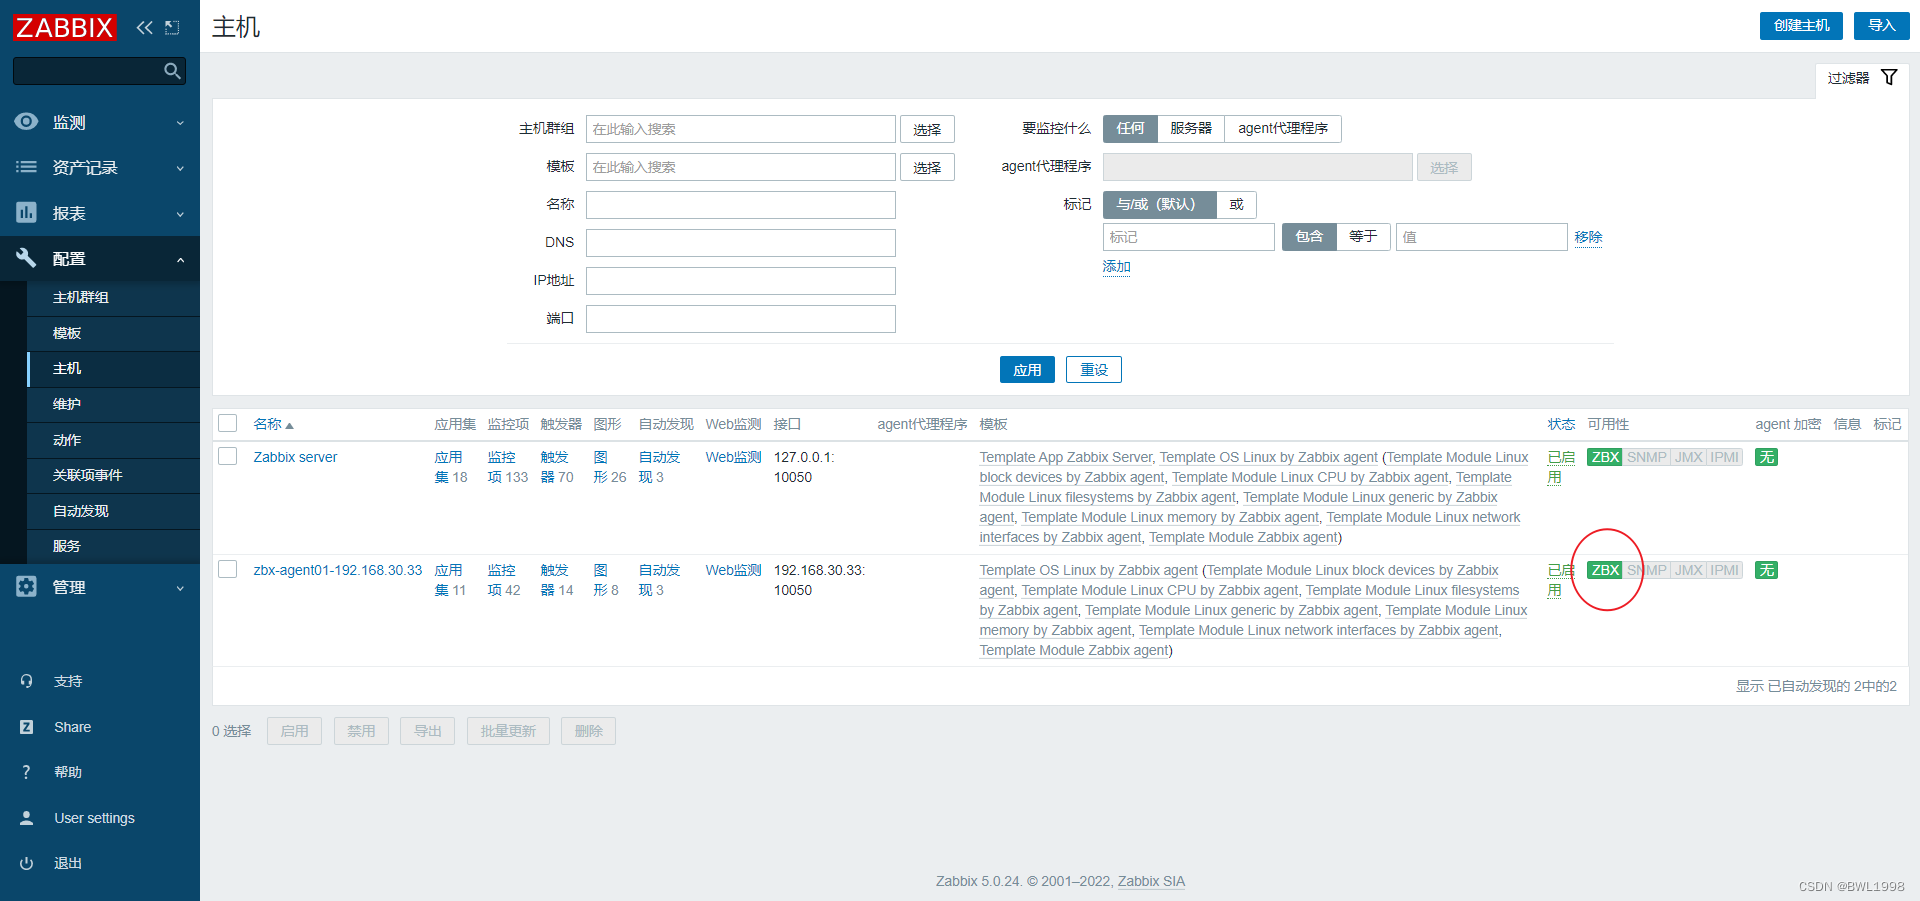The height and width of the screenshot is (901, 1920).
Task: Click the 导入 button
Action: [1881, 26]
